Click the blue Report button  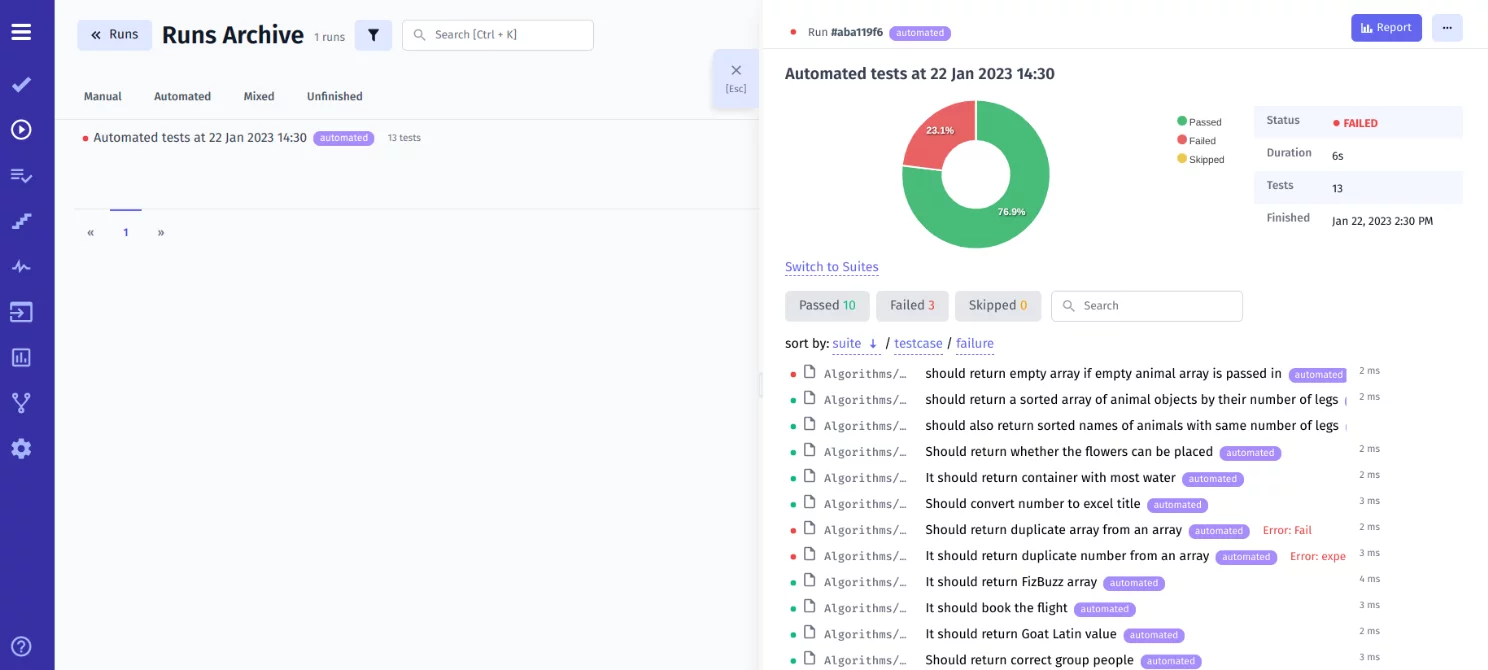1386,28
